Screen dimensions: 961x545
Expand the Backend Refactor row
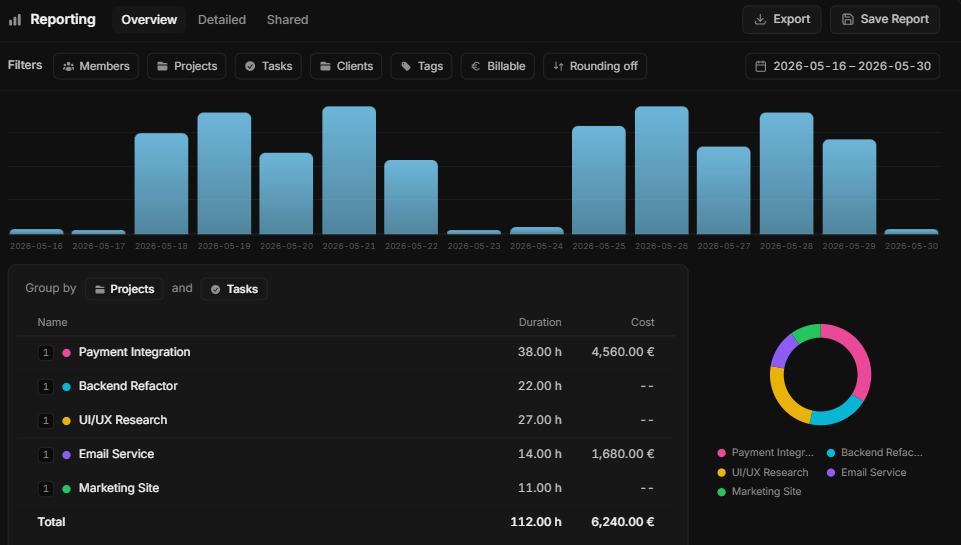pos(45,387)
